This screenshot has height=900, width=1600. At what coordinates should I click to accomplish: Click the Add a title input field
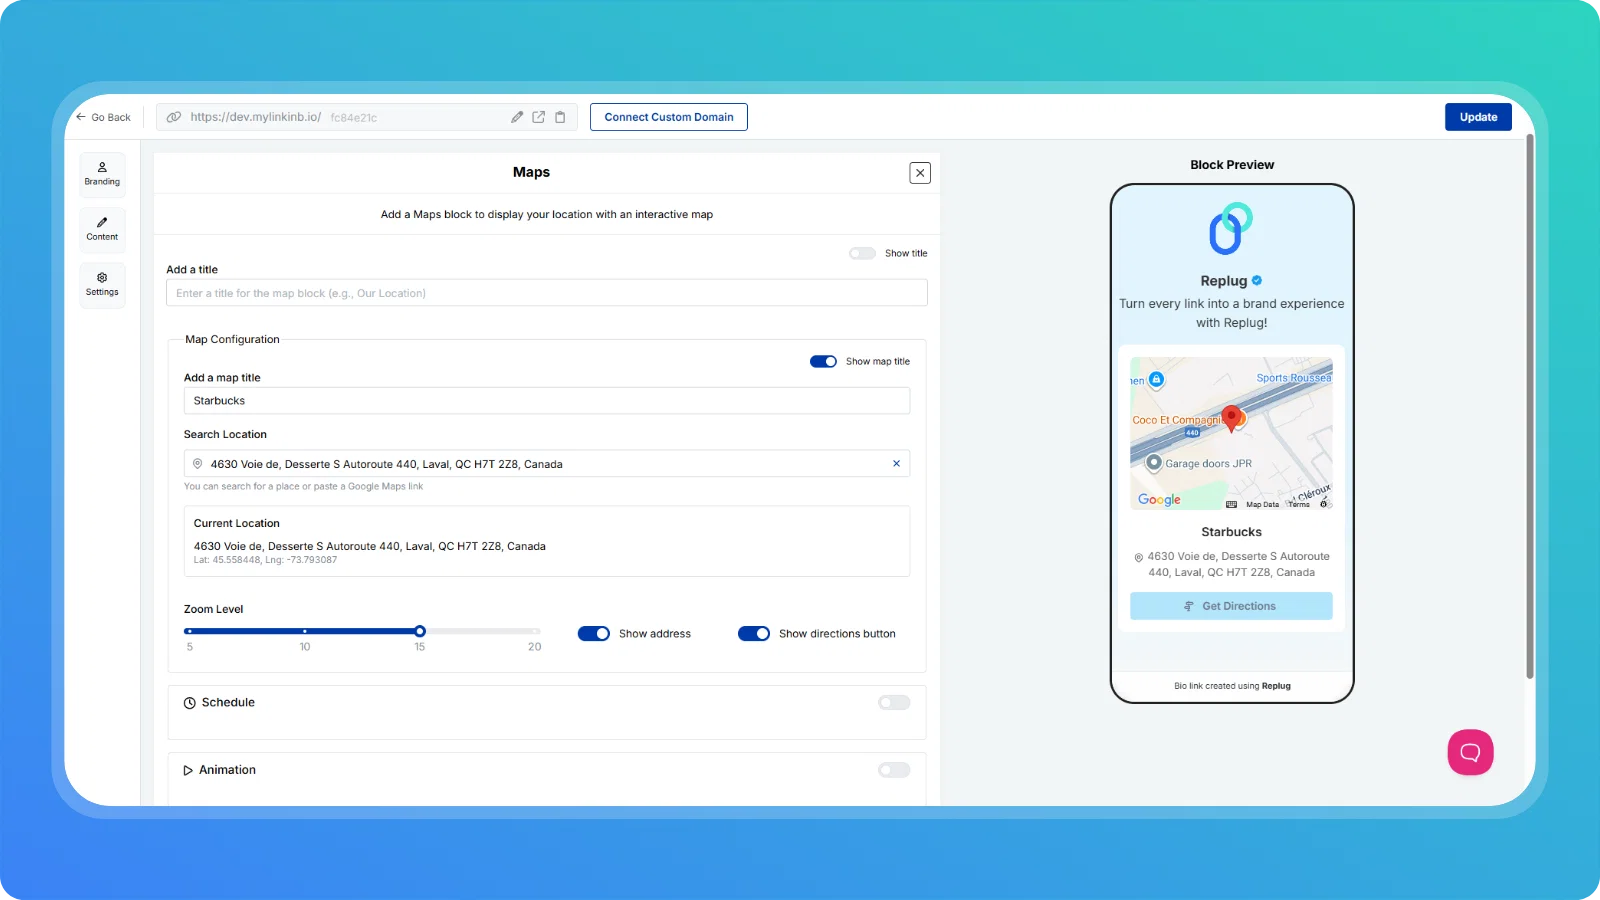[547, 293]
